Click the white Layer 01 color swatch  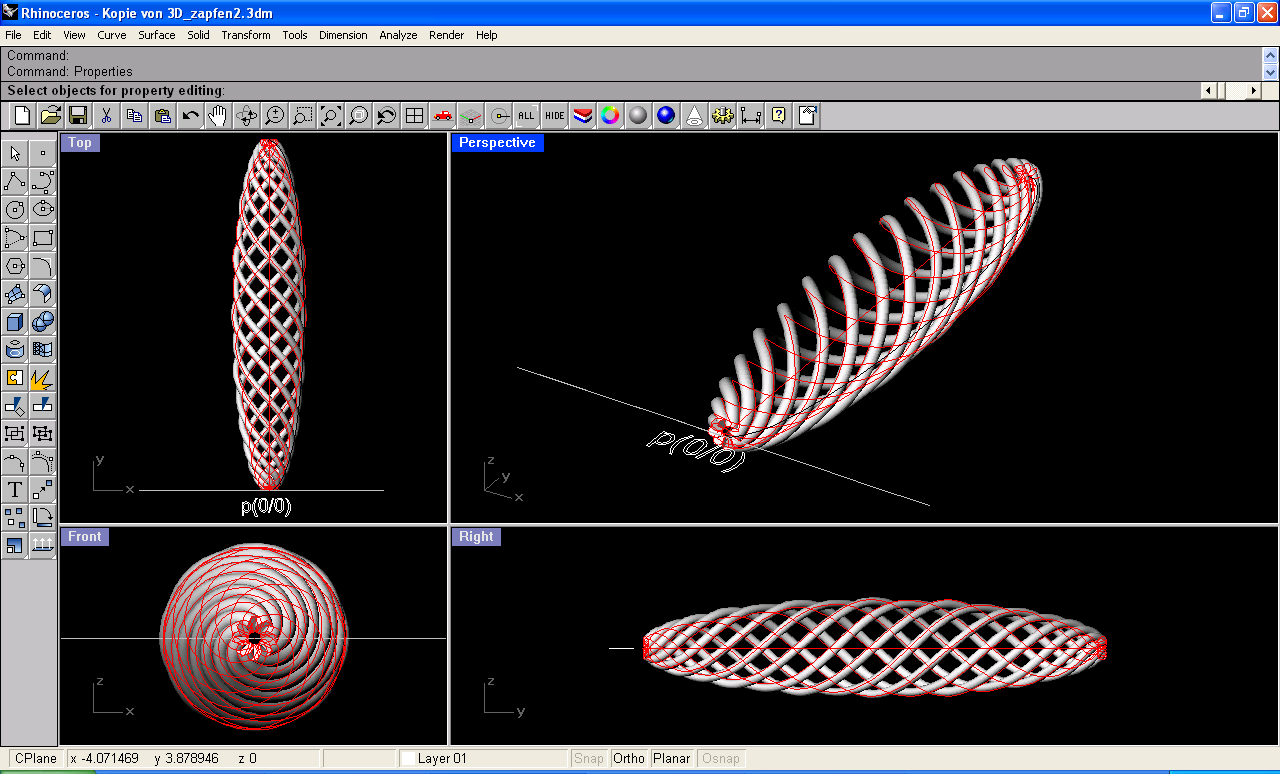[x=408, y=759]
